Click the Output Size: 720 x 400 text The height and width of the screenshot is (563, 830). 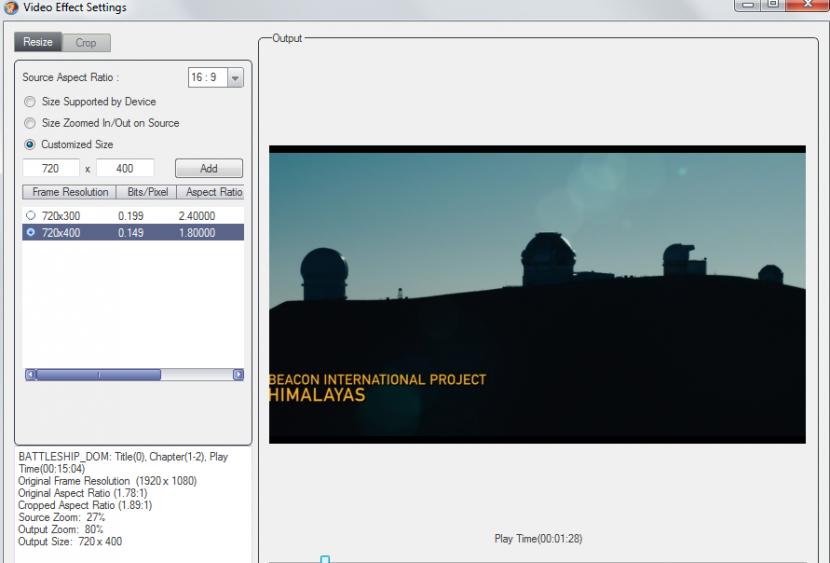[x=70, y=541]
